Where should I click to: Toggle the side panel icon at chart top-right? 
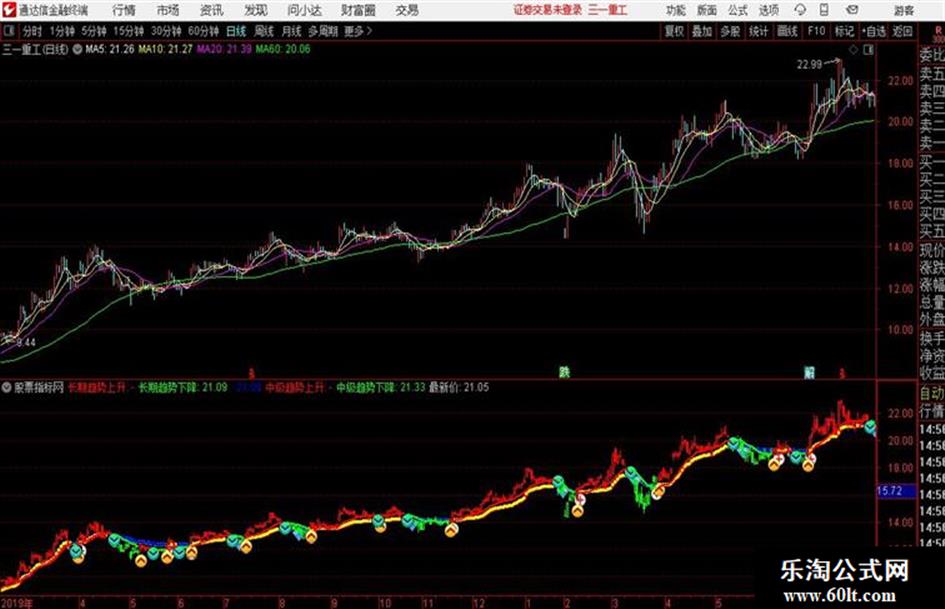click(868, 50)
